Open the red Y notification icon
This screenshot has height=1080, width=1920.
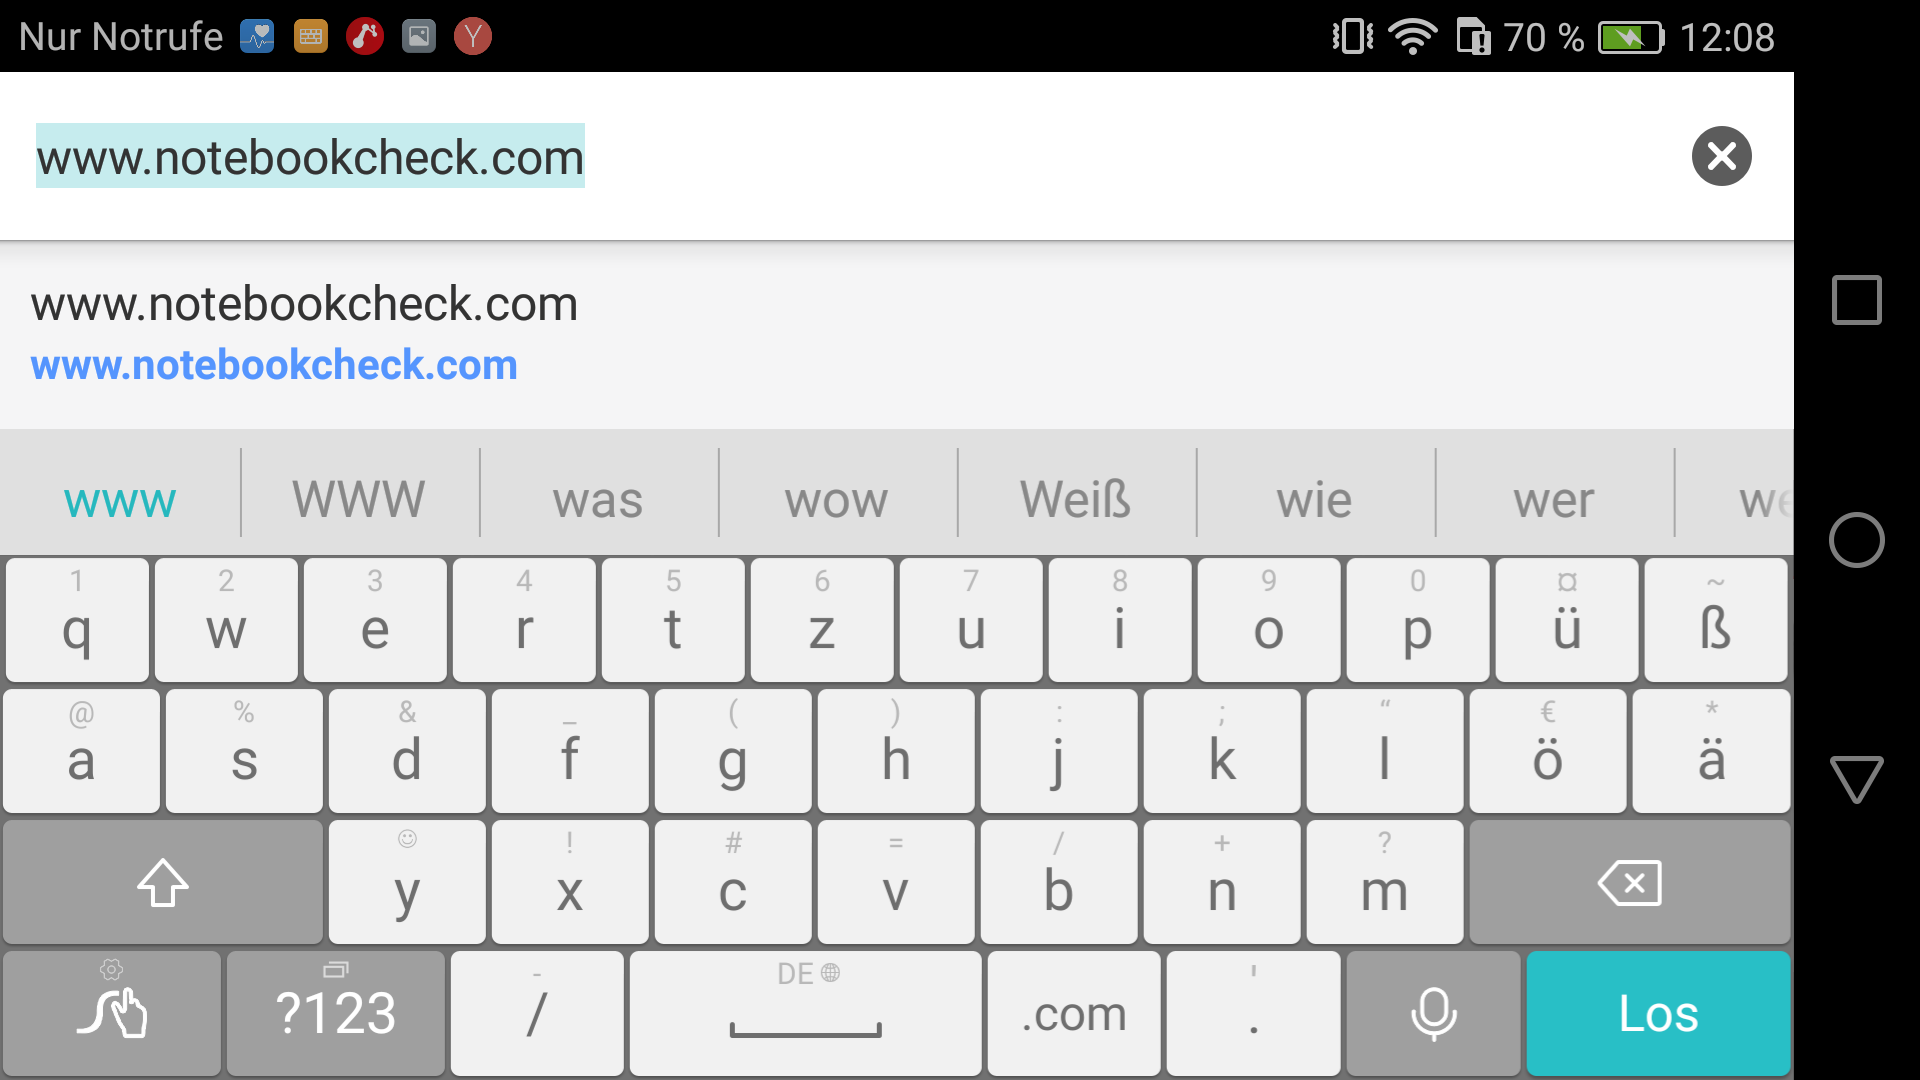coord(473,37)
